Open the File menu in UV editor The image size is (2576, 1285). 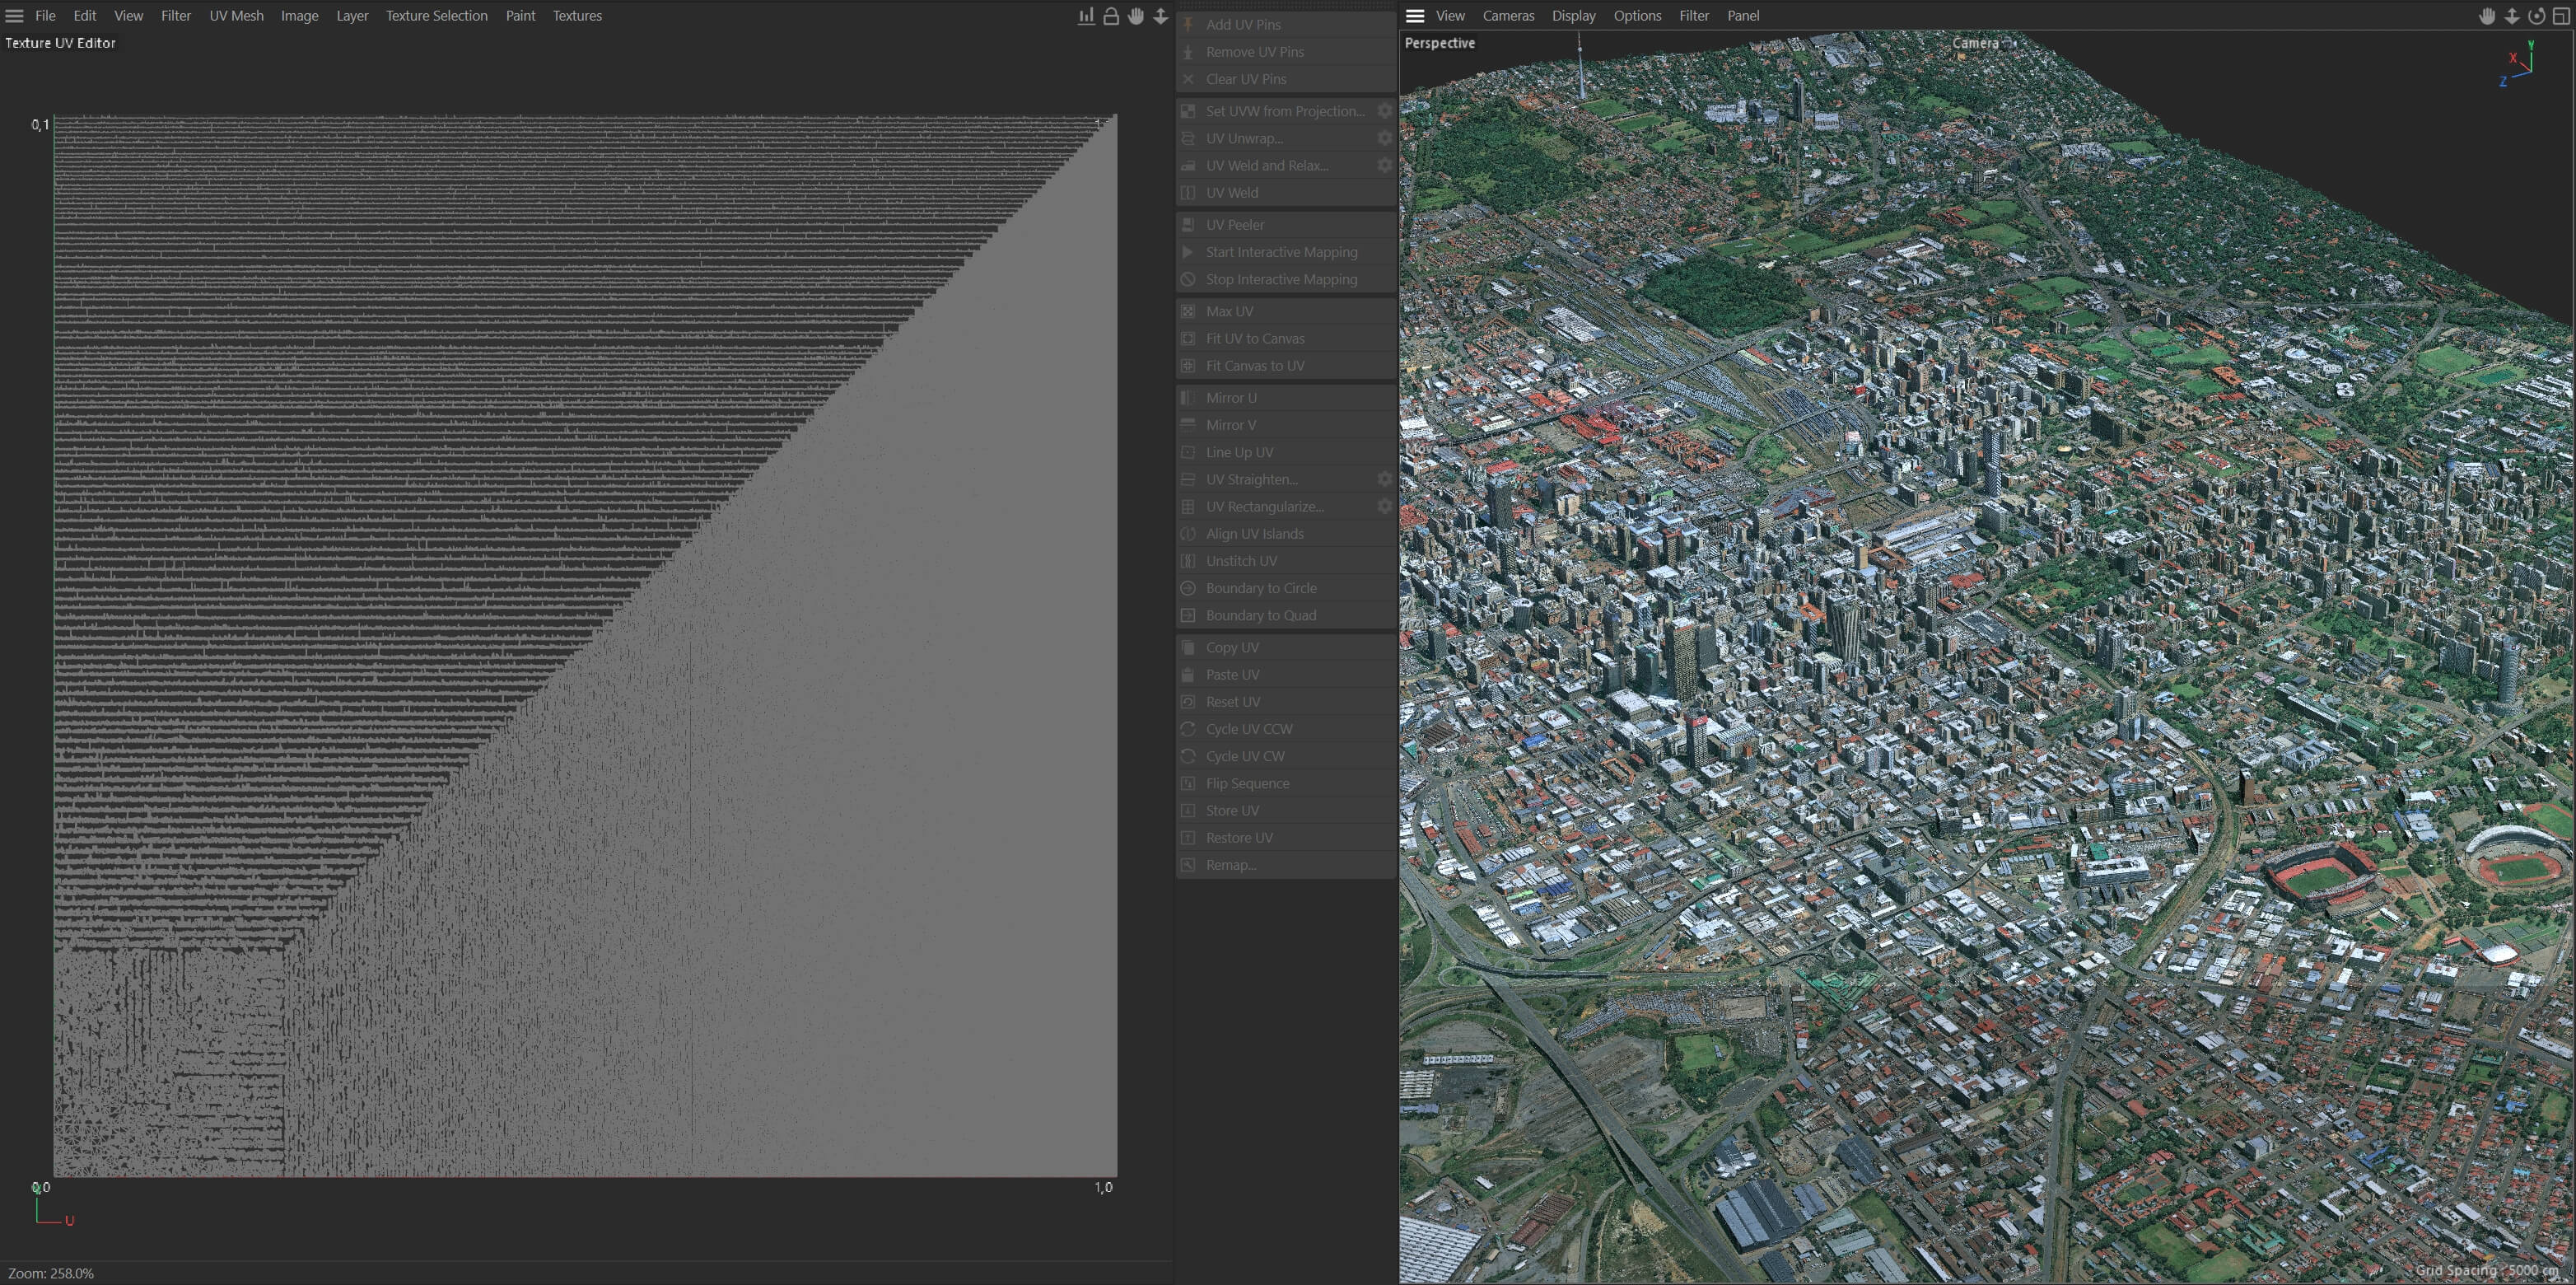click(x=45, y=16)
